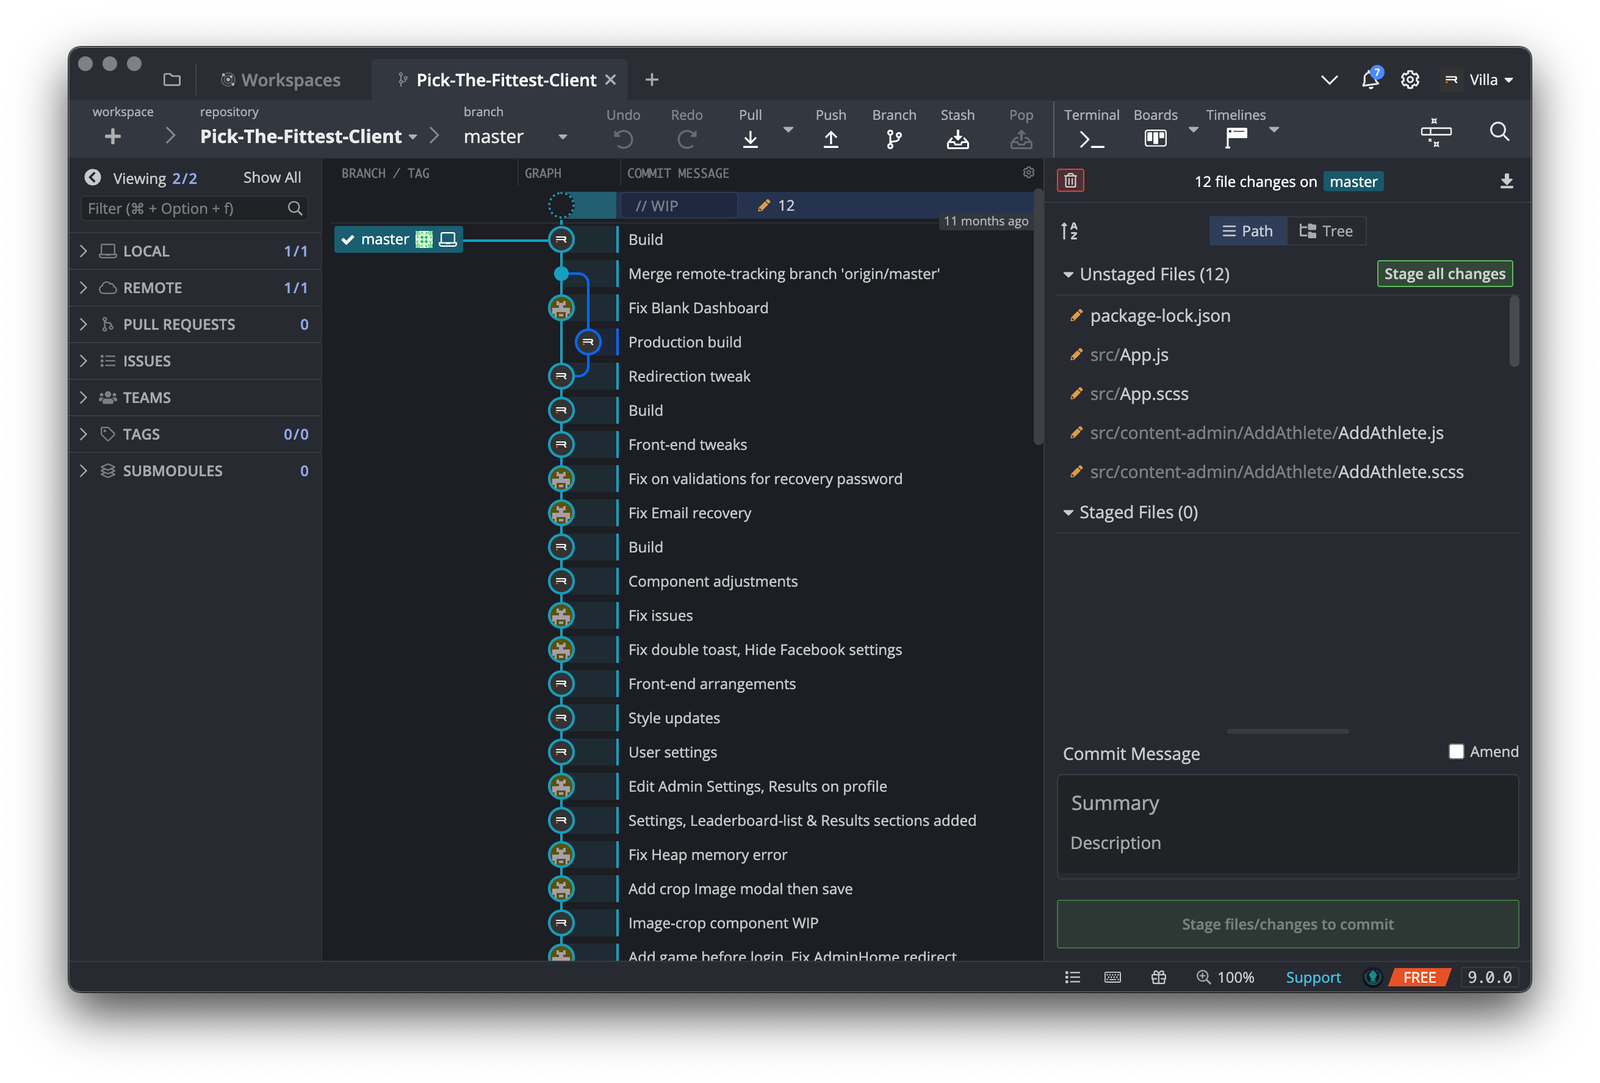Toggle sort order of changed files
The image size is (1600, 1083).
pos(1069,231)
